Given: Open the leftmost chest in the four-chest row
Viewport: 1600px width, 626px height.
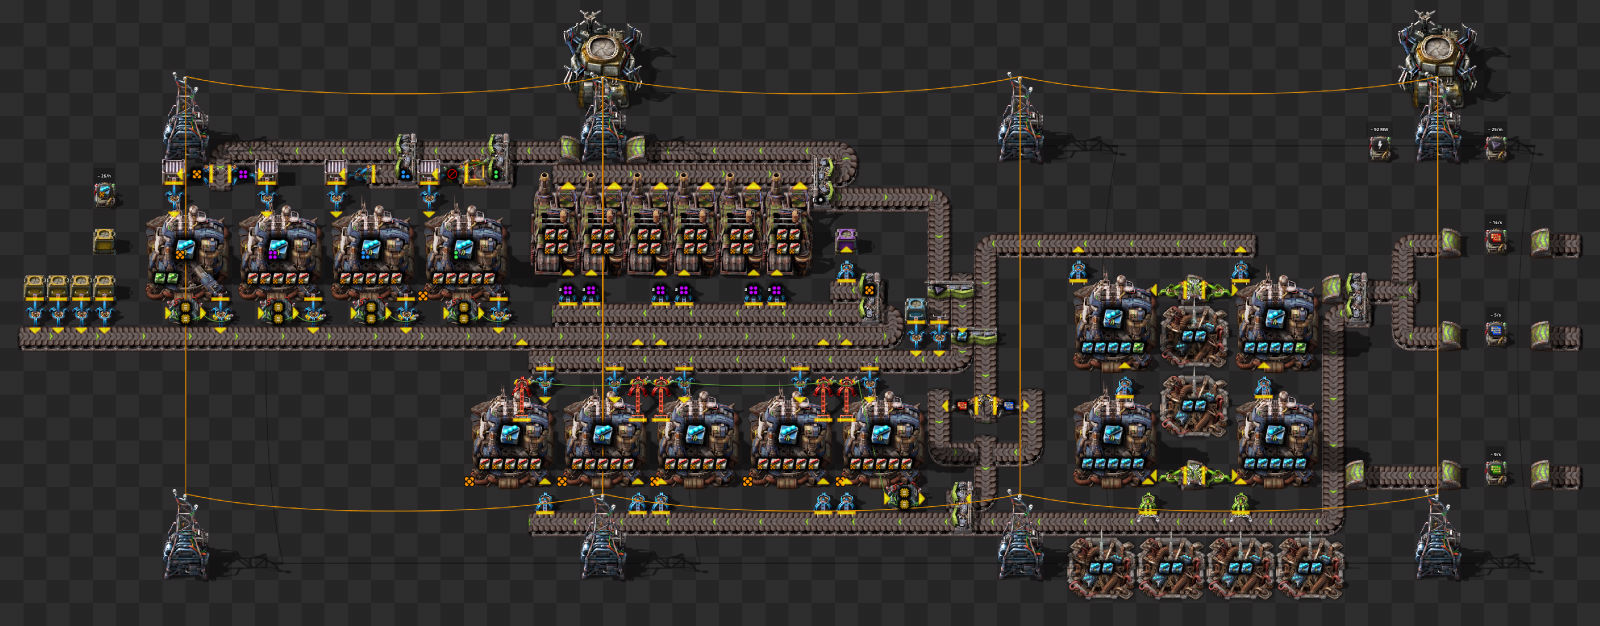Looking at the screenshot, I should (35, 287).
